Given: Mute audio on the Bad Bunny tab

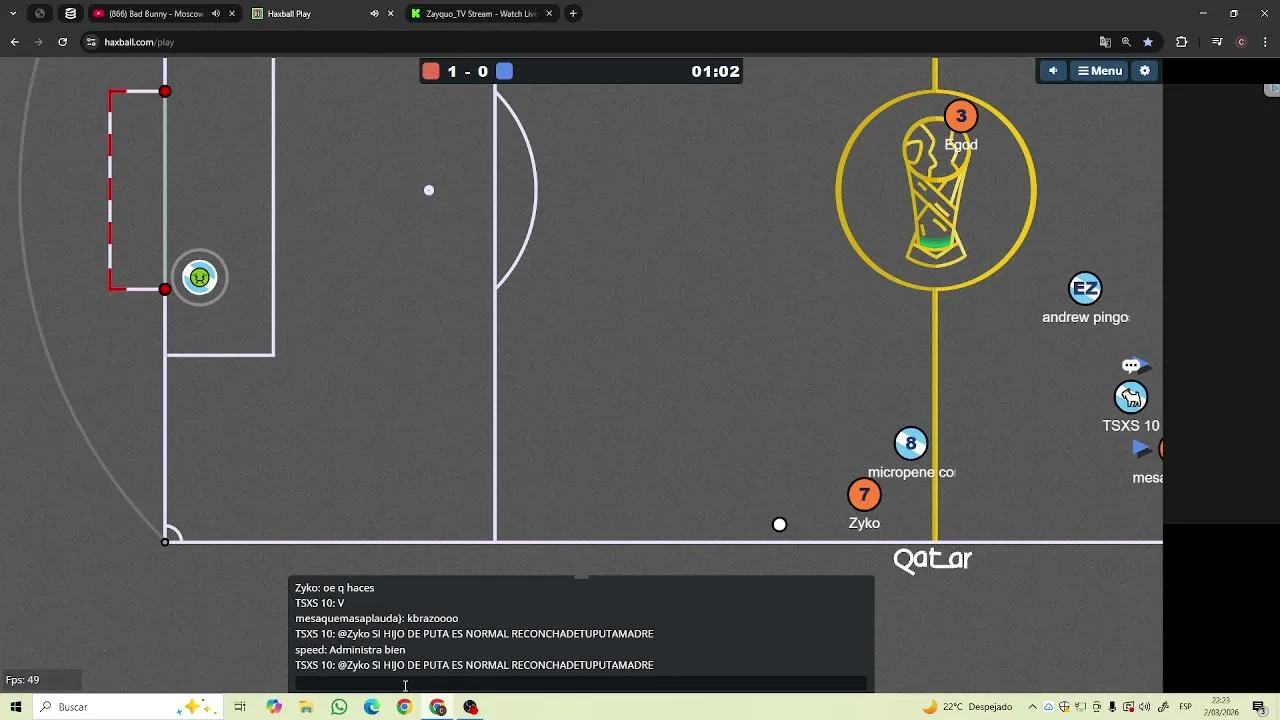Looking at the screenshot, I should point(215,14).
